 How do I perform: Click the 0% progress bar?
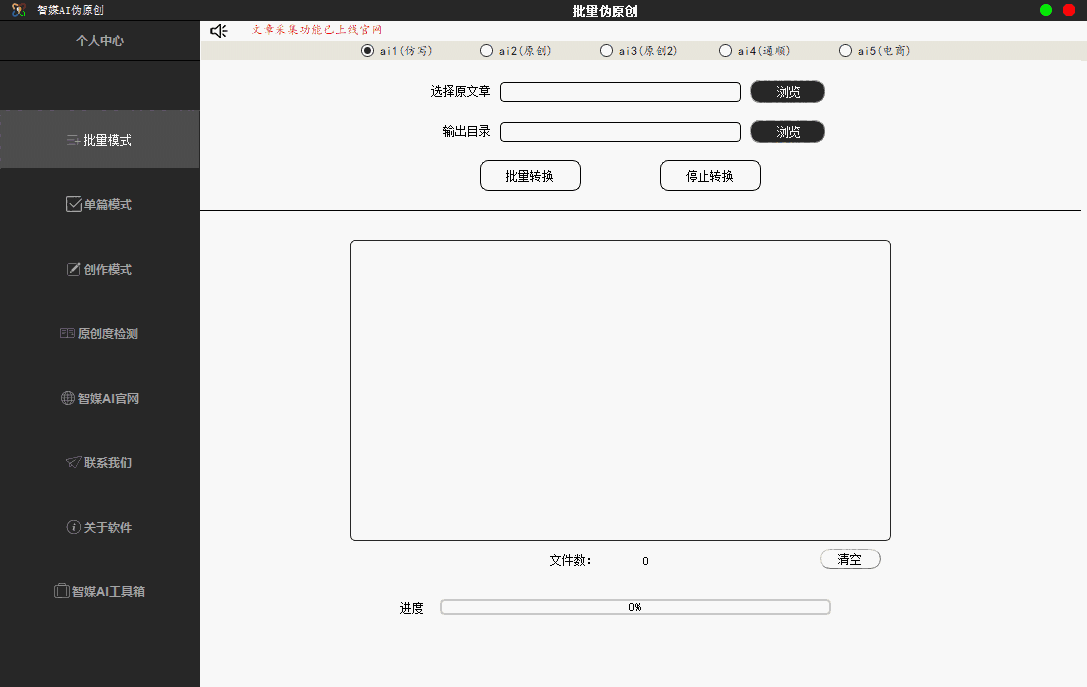tap(635, 606)
